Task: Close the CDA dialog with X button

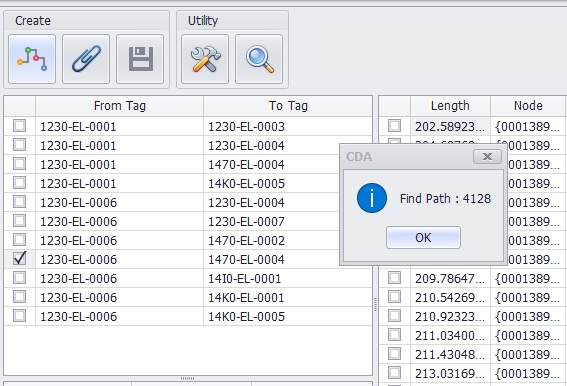Action: (487, 156)
